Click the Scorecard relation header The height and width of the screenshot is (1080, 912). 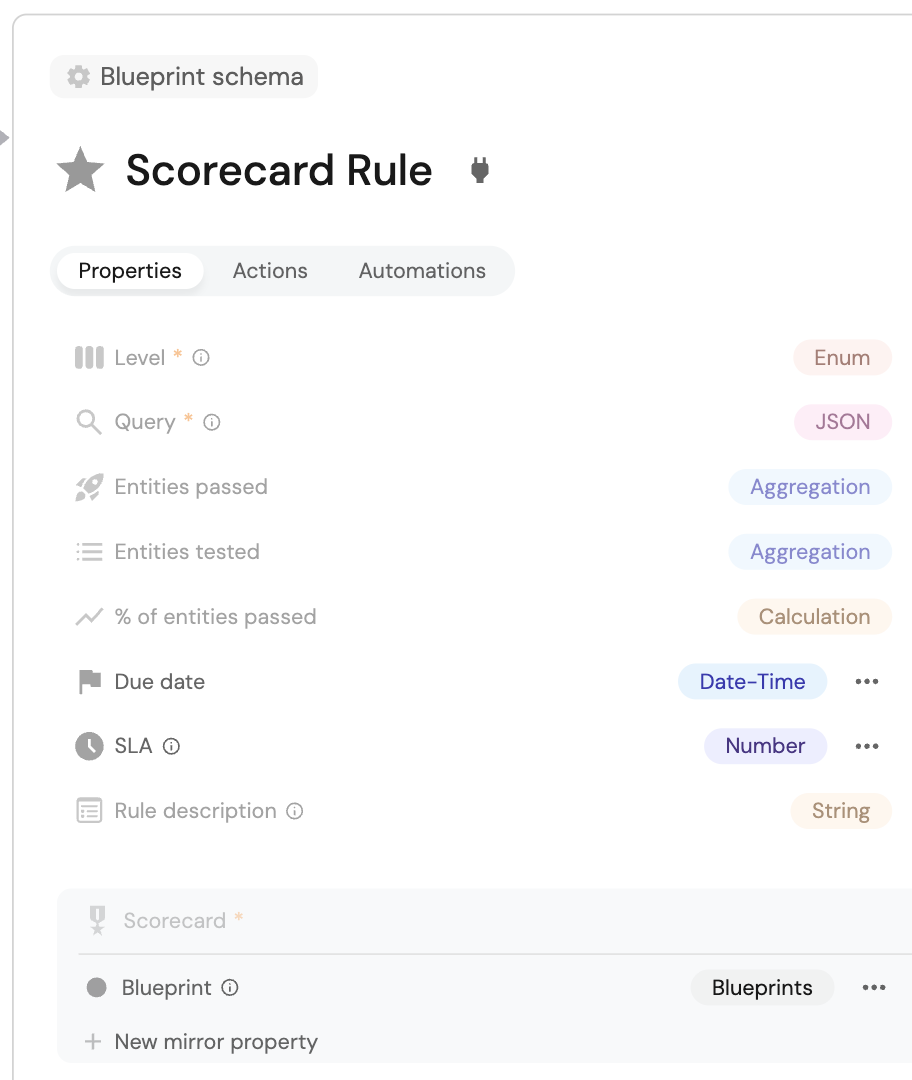click(x=175, y=921)
